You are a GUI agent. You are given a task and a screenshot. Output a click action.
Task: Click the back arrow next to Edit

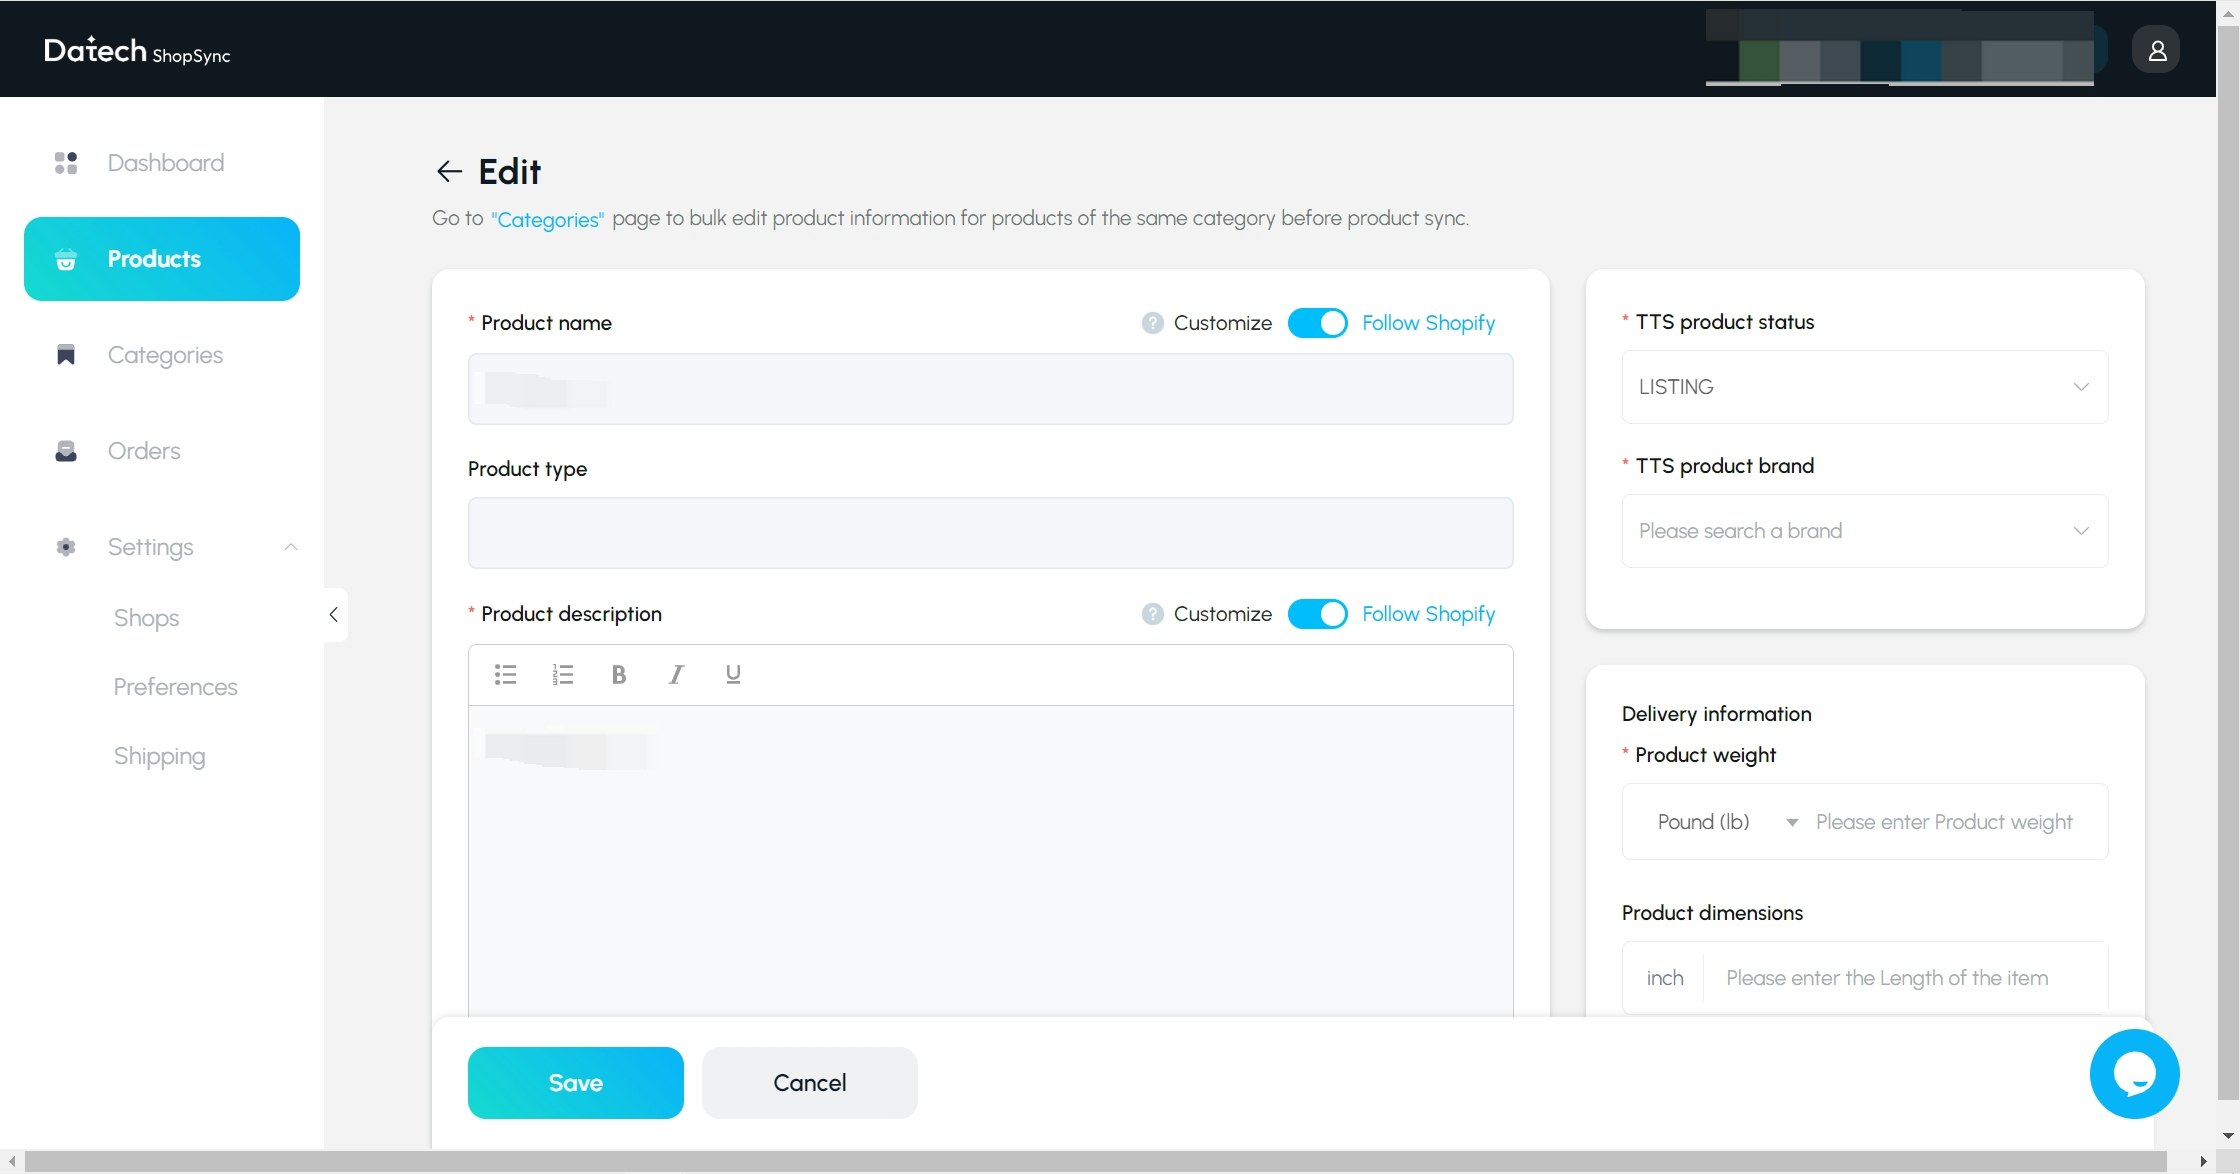tap(449, 172)
